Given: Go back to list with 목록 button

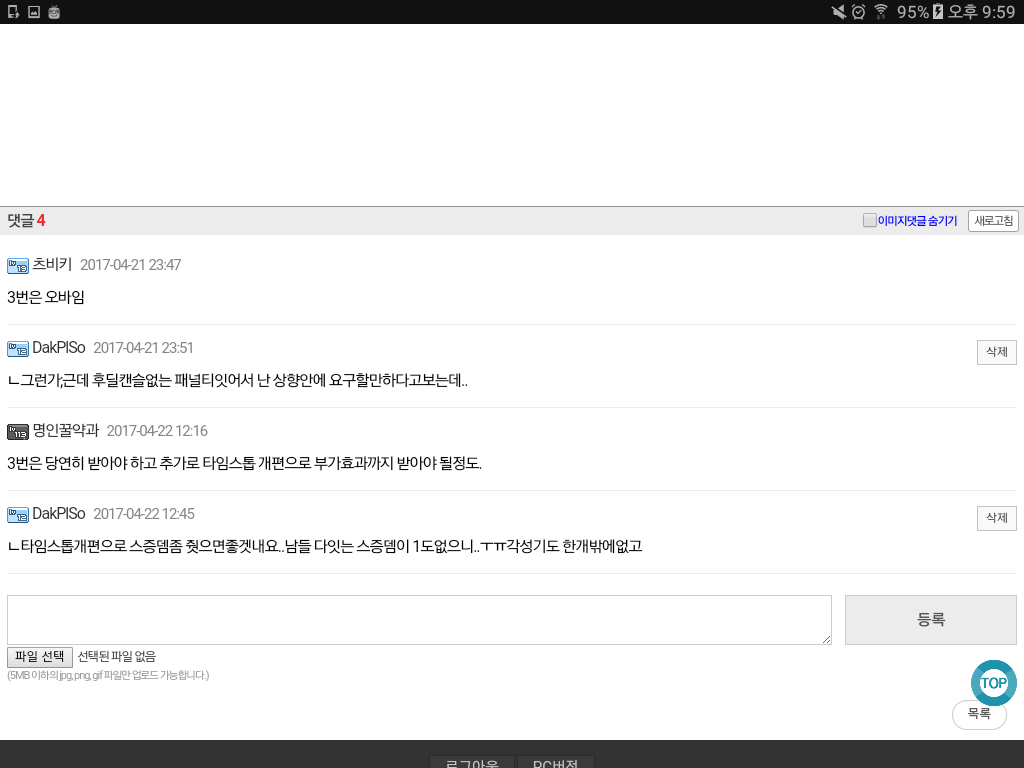Looking at the screenshot, I should pyautogui.click(x=978, y=714).
